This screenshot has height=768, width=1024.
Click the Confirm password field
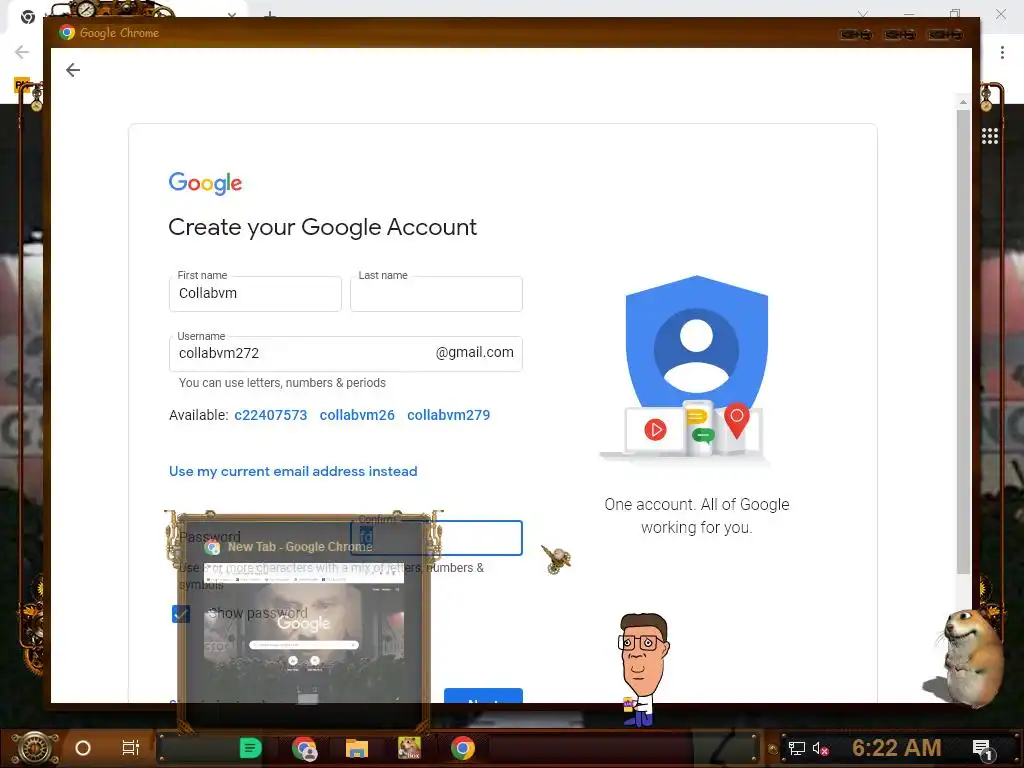tap(436, 538)
